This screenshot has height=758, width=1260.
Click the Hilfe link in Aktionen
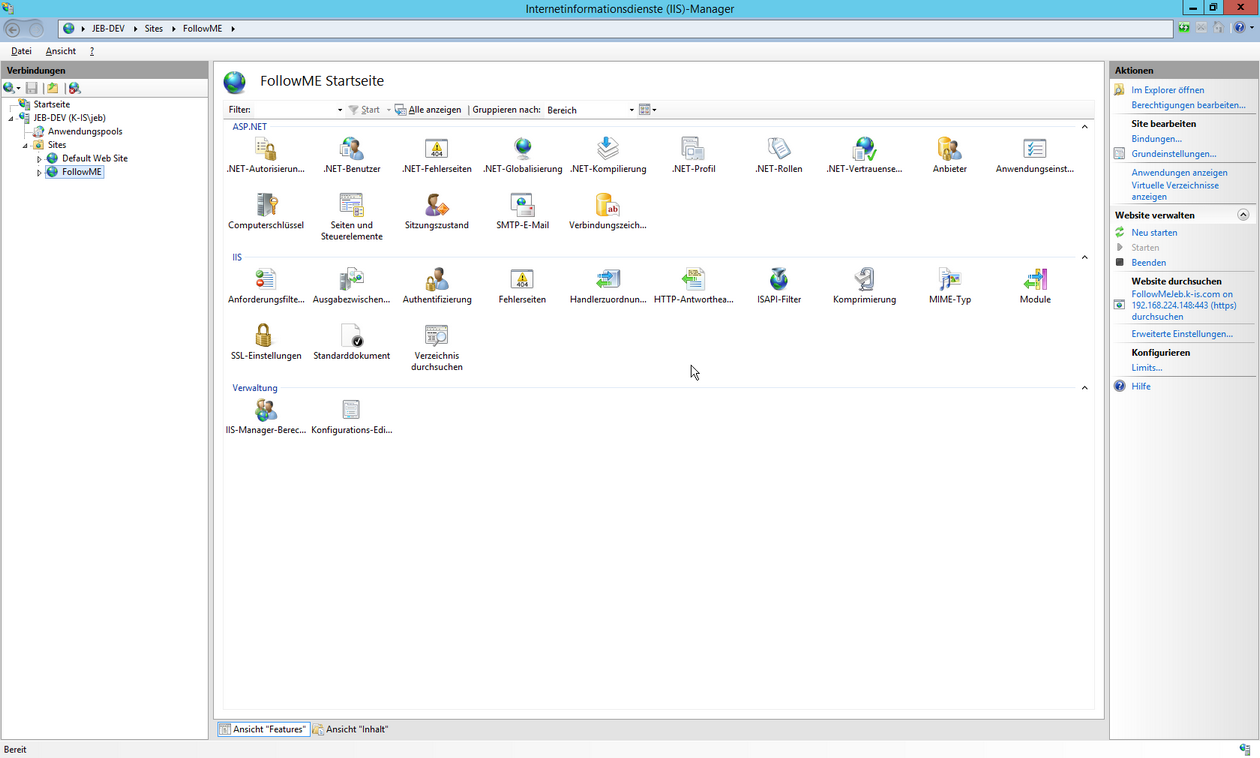[x=1141, y=387]
